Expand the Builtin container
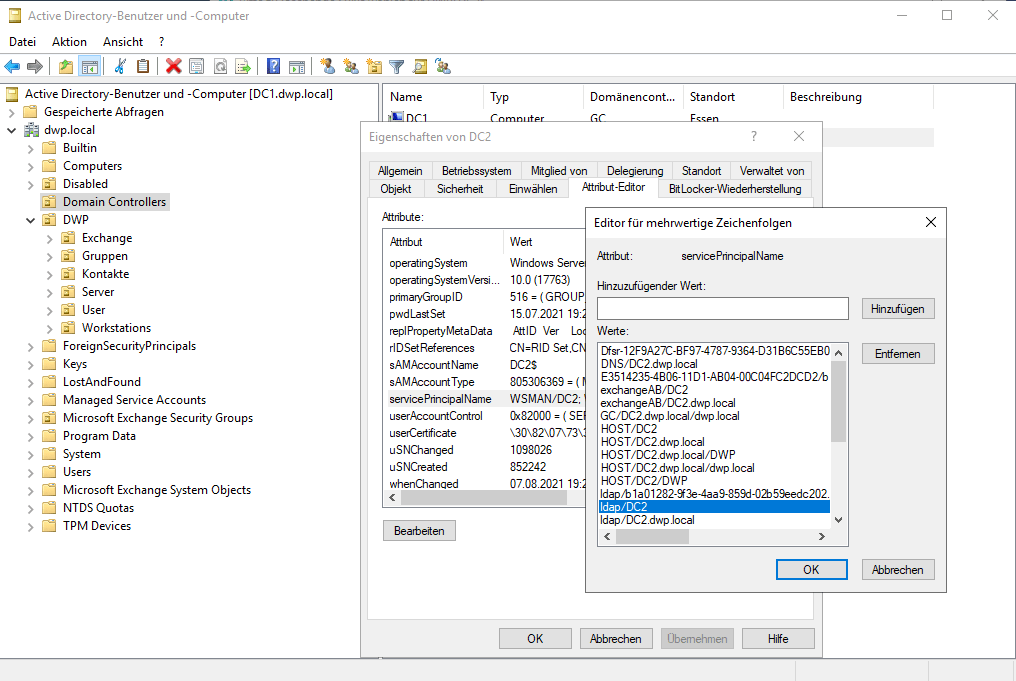1016x681 pixels. [x=30, y=148]
